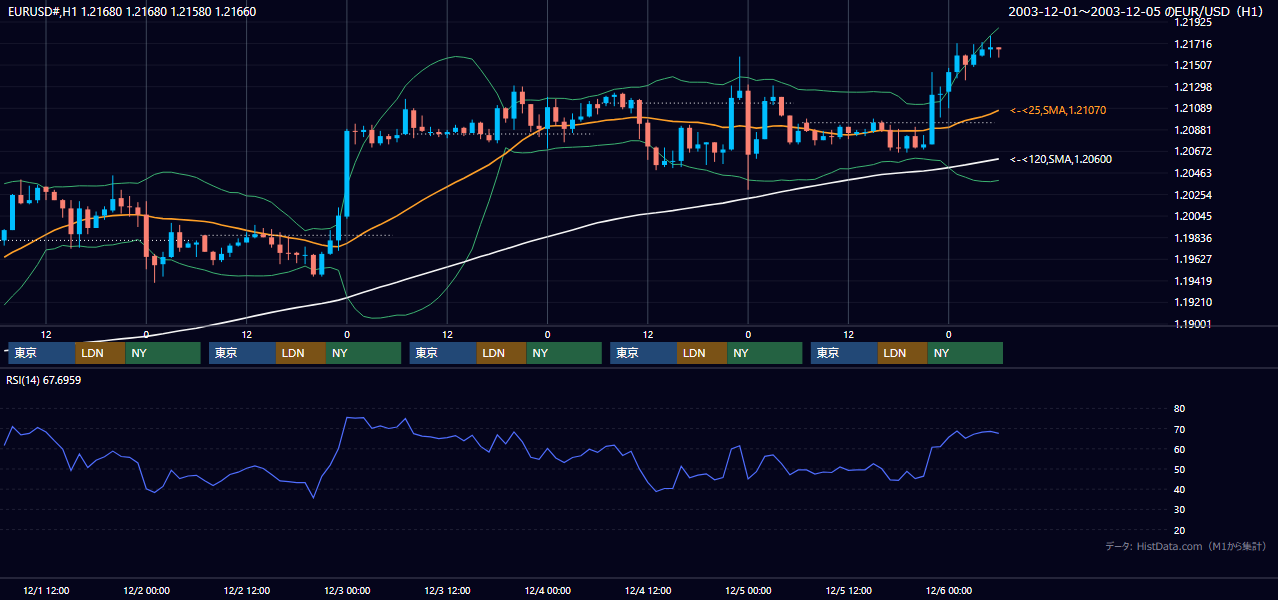This screenshot has width=1278, height=600.
Task: Click price axis value 1.20254
Action: pyautogui.click(x=1193, y=195)
